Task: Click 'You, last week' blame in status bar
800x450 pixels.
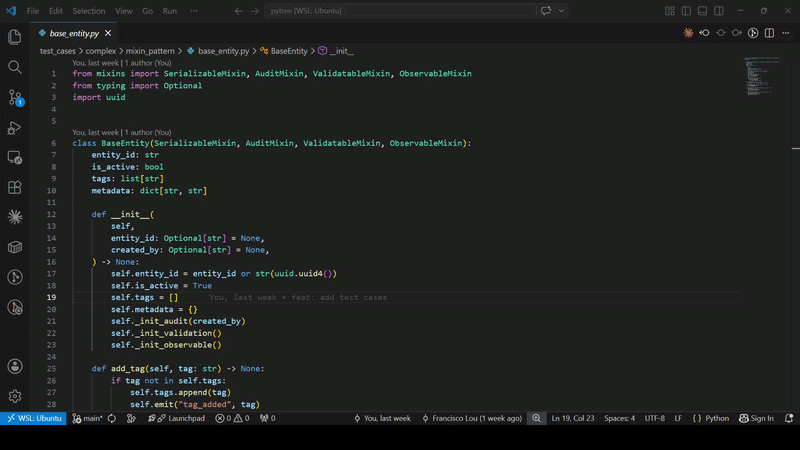Action: [x=382, y=418]
